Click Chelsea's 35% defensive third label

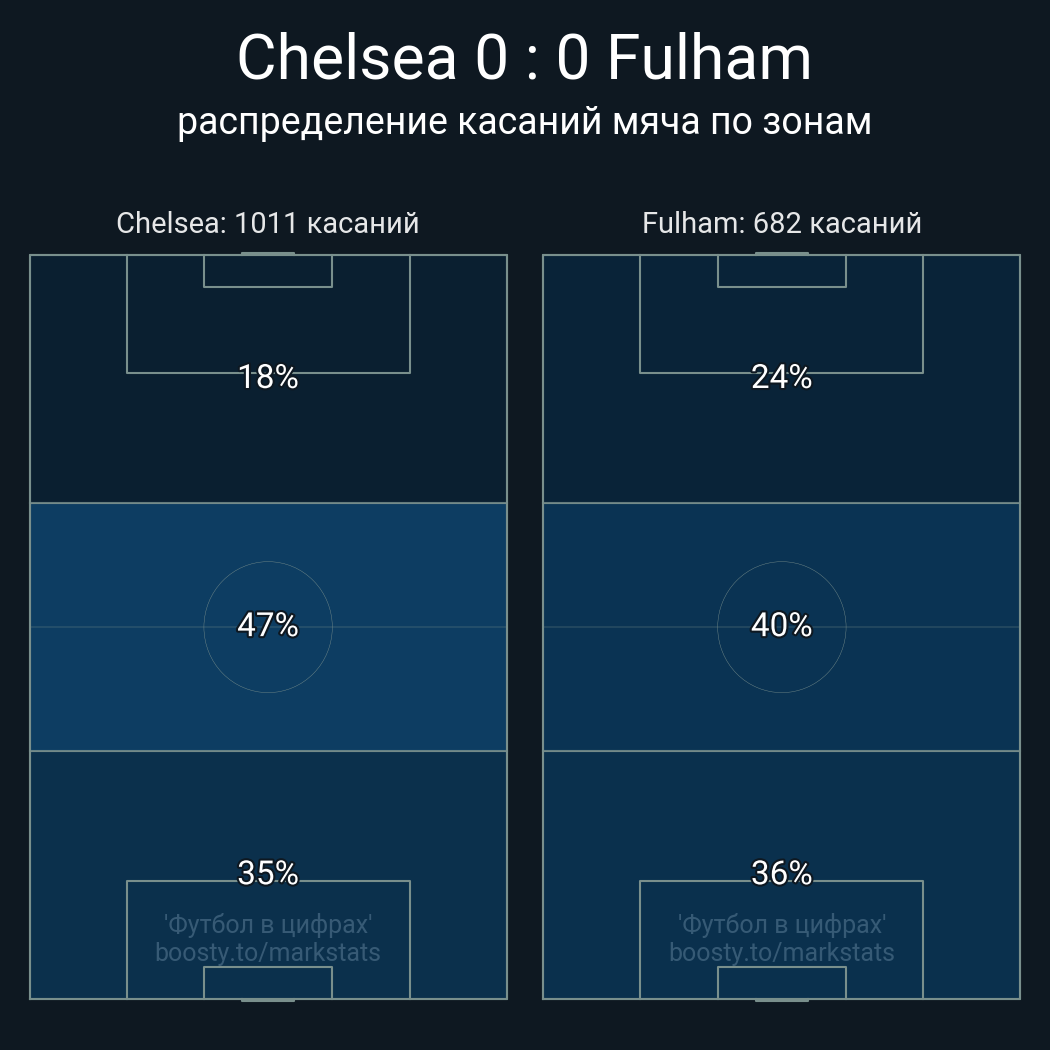(268, 873)
